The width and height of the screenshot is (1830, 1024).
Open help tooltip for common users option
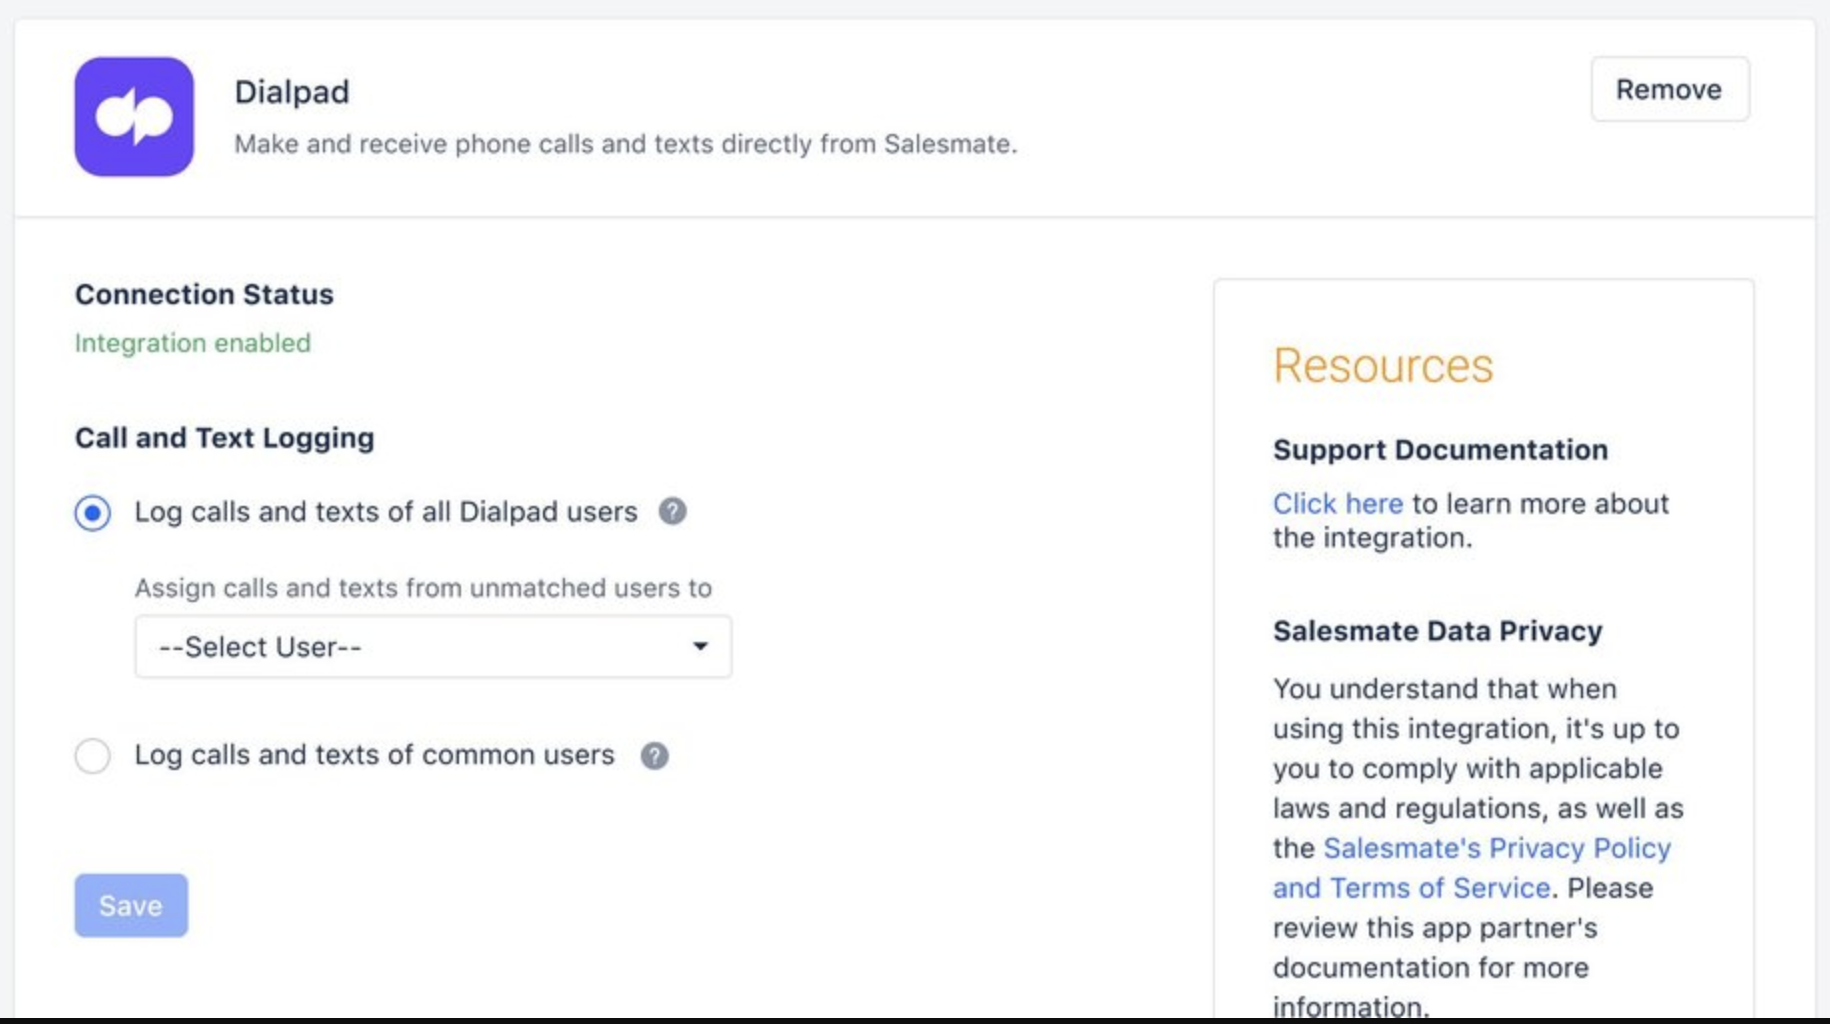tap(655, 756)
